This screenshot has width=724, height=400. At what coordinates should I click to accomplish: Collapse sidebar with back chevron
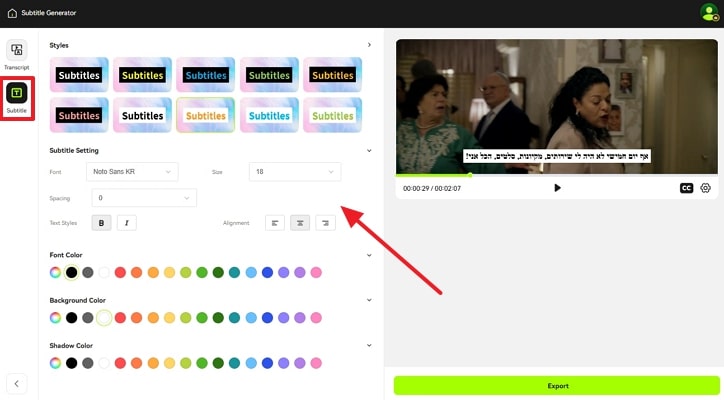17,383
